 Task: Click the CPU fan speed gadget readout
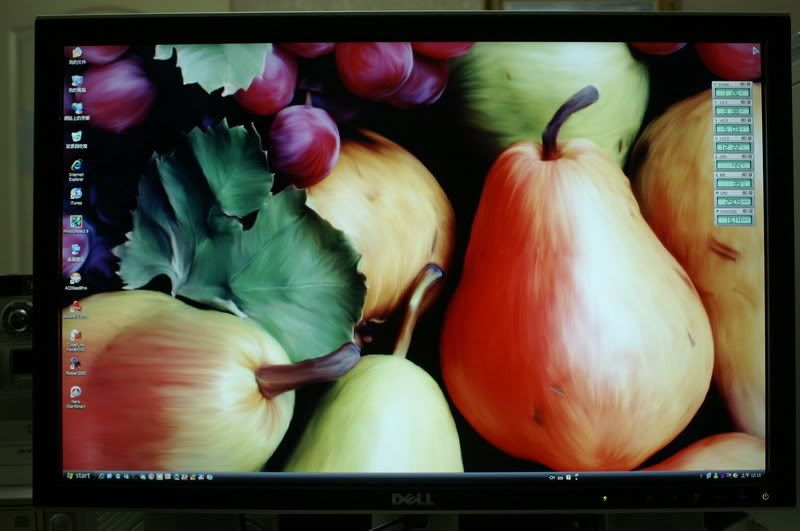pos(732,202)
